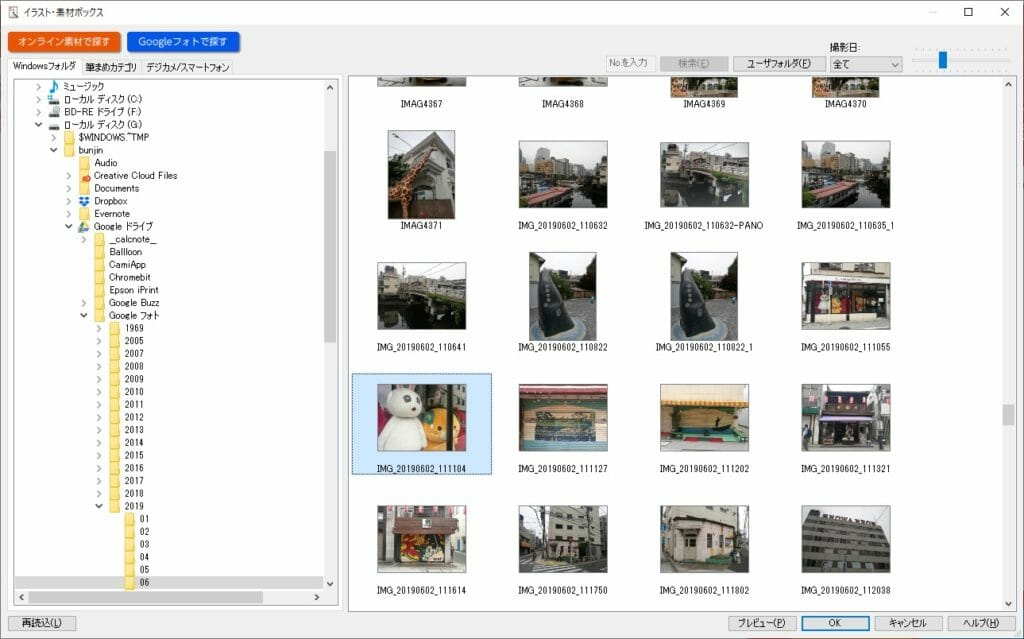Click the Documents folder icon

(84, 188)
